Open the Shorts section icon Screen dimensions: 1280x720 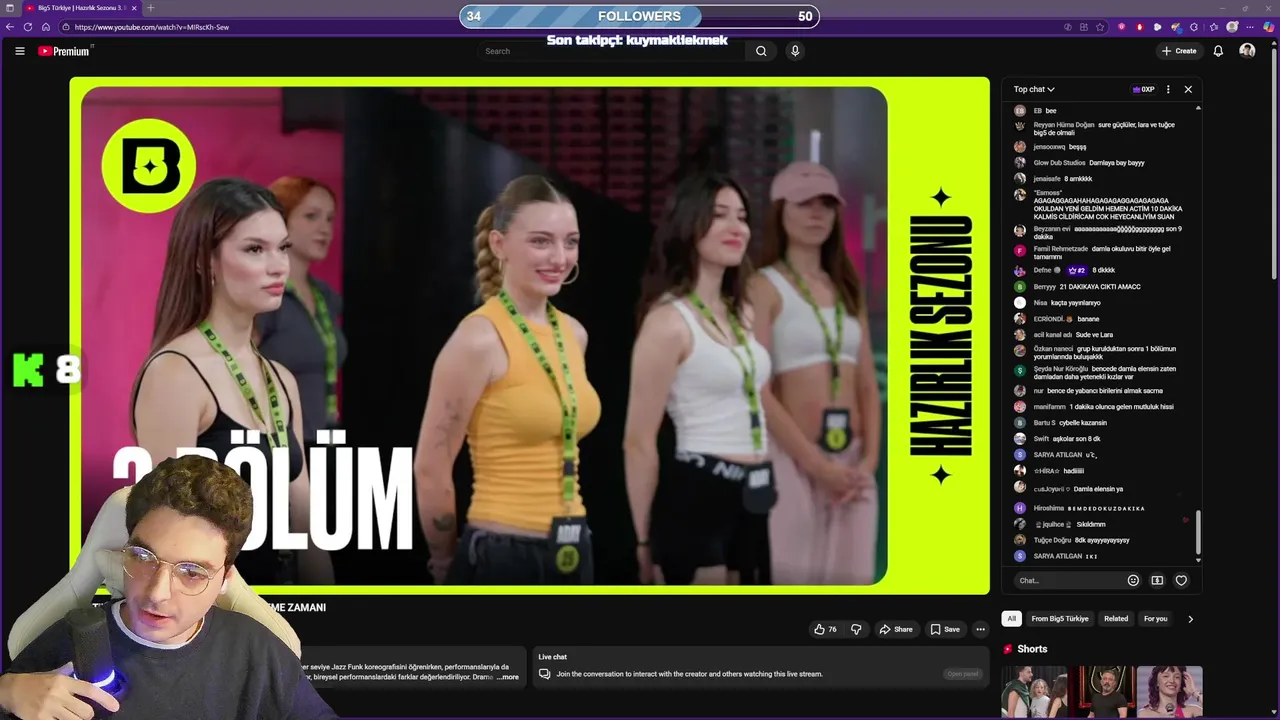coord(1008,649)
